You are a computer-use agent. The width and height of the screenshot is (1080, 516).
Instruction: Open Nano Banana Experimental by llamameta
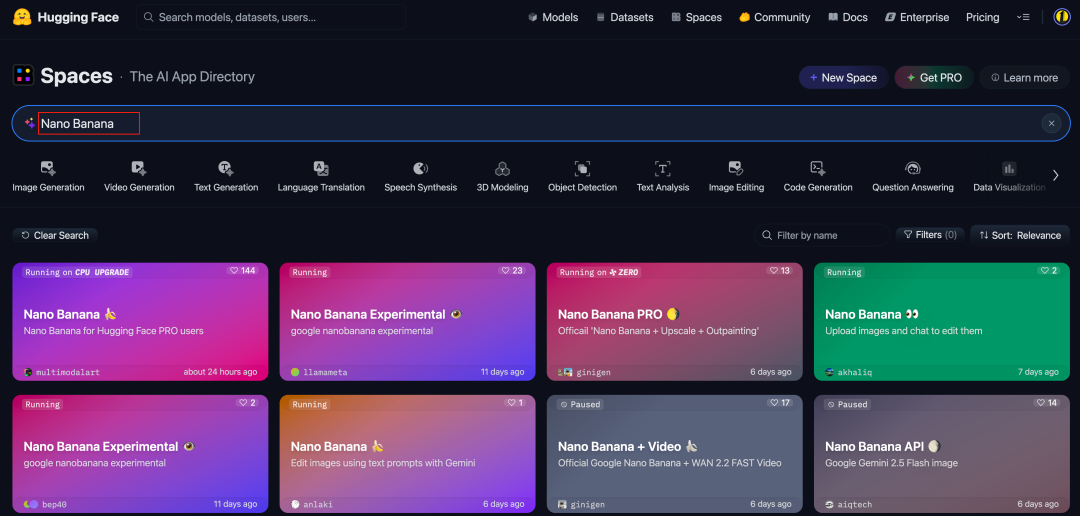tap(408, 321)
